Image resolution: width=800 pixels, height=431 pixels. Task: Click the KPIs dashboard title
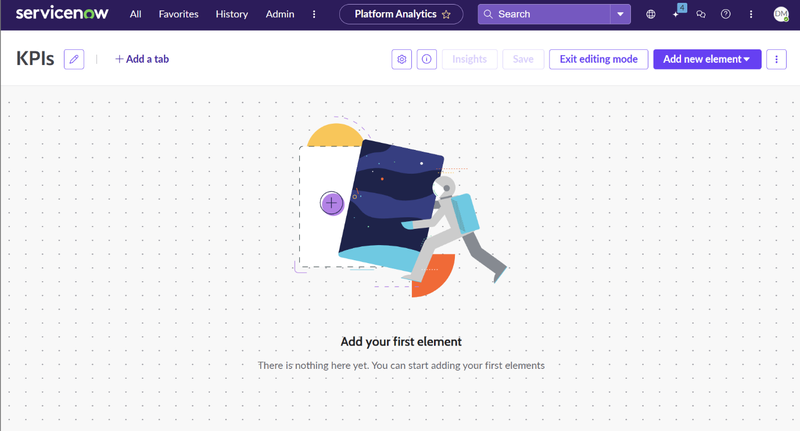[35, 59]
